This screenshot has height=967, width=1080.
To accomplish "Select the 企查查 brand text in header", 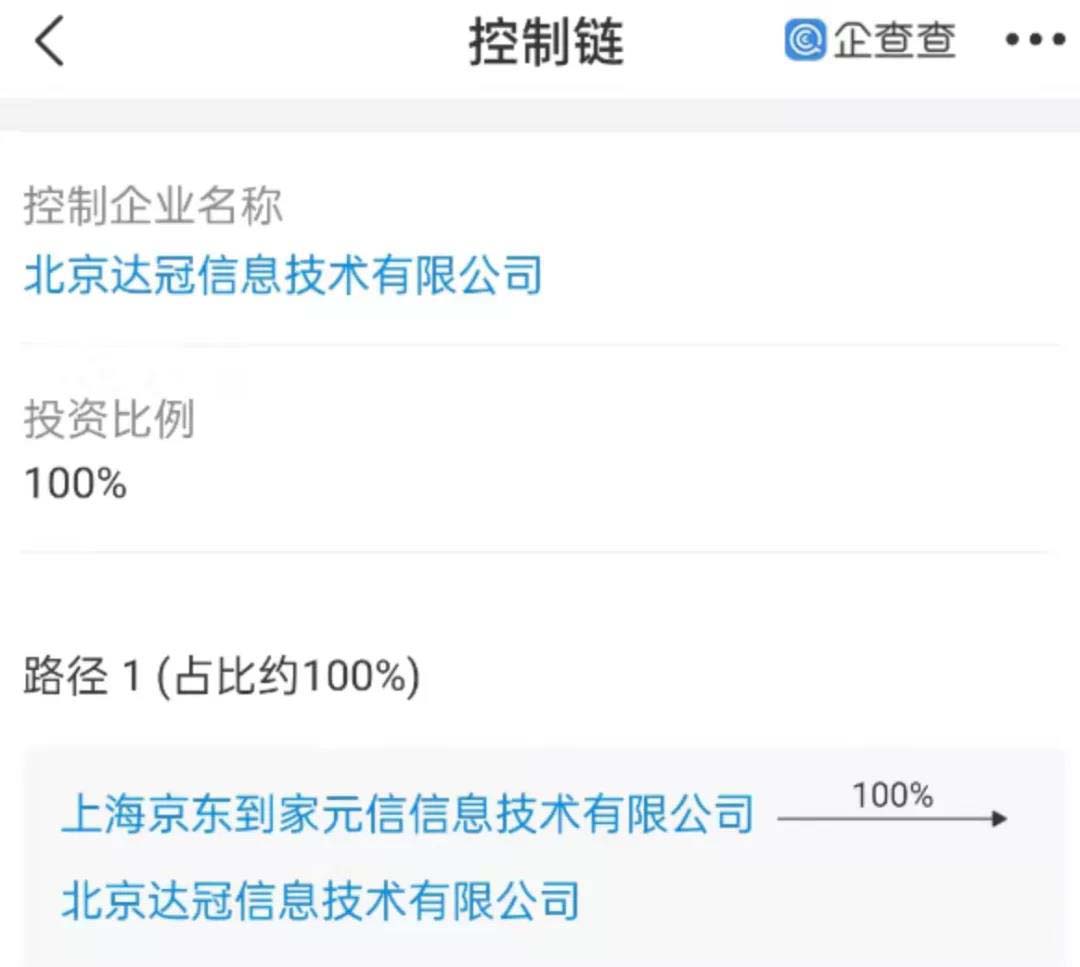I will (x=893, y=38).
